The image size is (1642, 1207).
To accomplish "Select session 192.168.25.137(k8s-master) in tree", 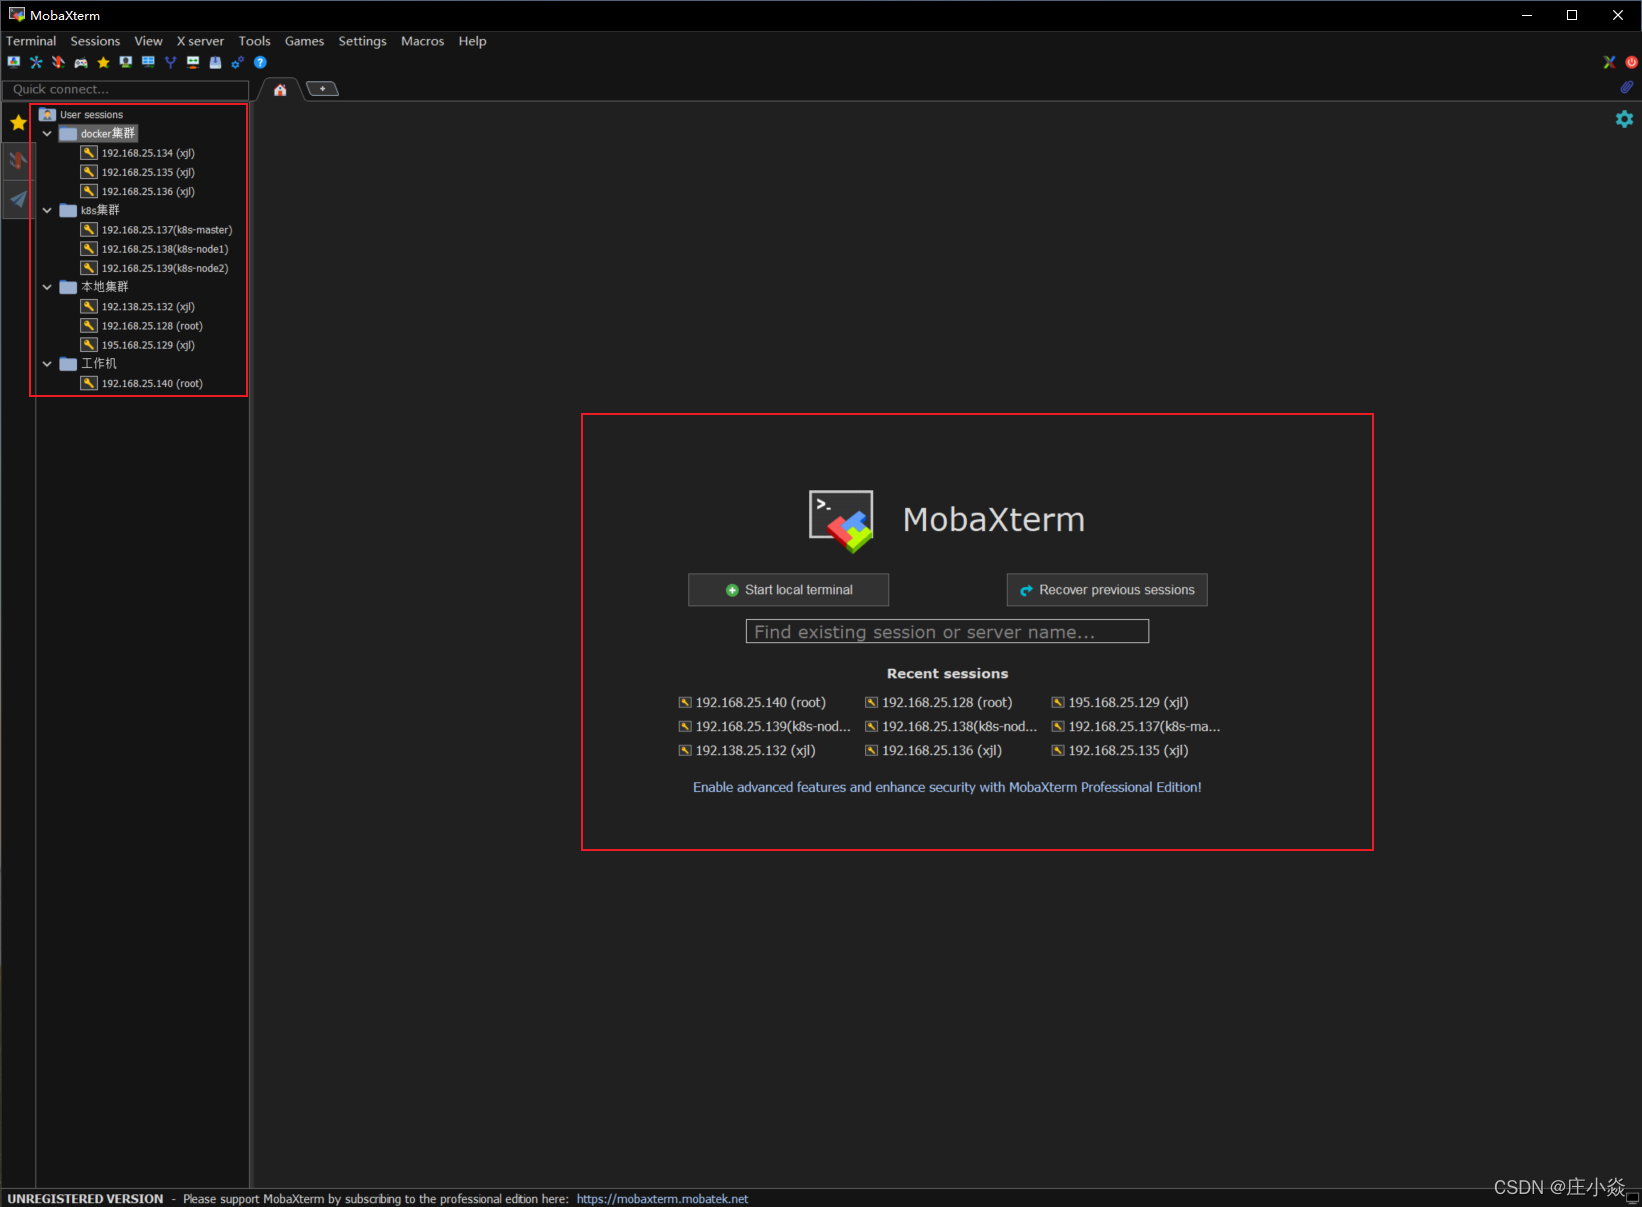I will point(157,230).
